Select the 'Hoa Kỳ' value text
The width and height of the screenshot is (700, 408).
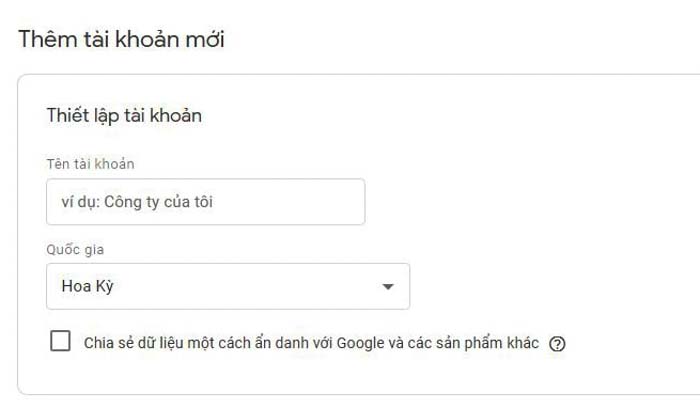click(88, 286)
